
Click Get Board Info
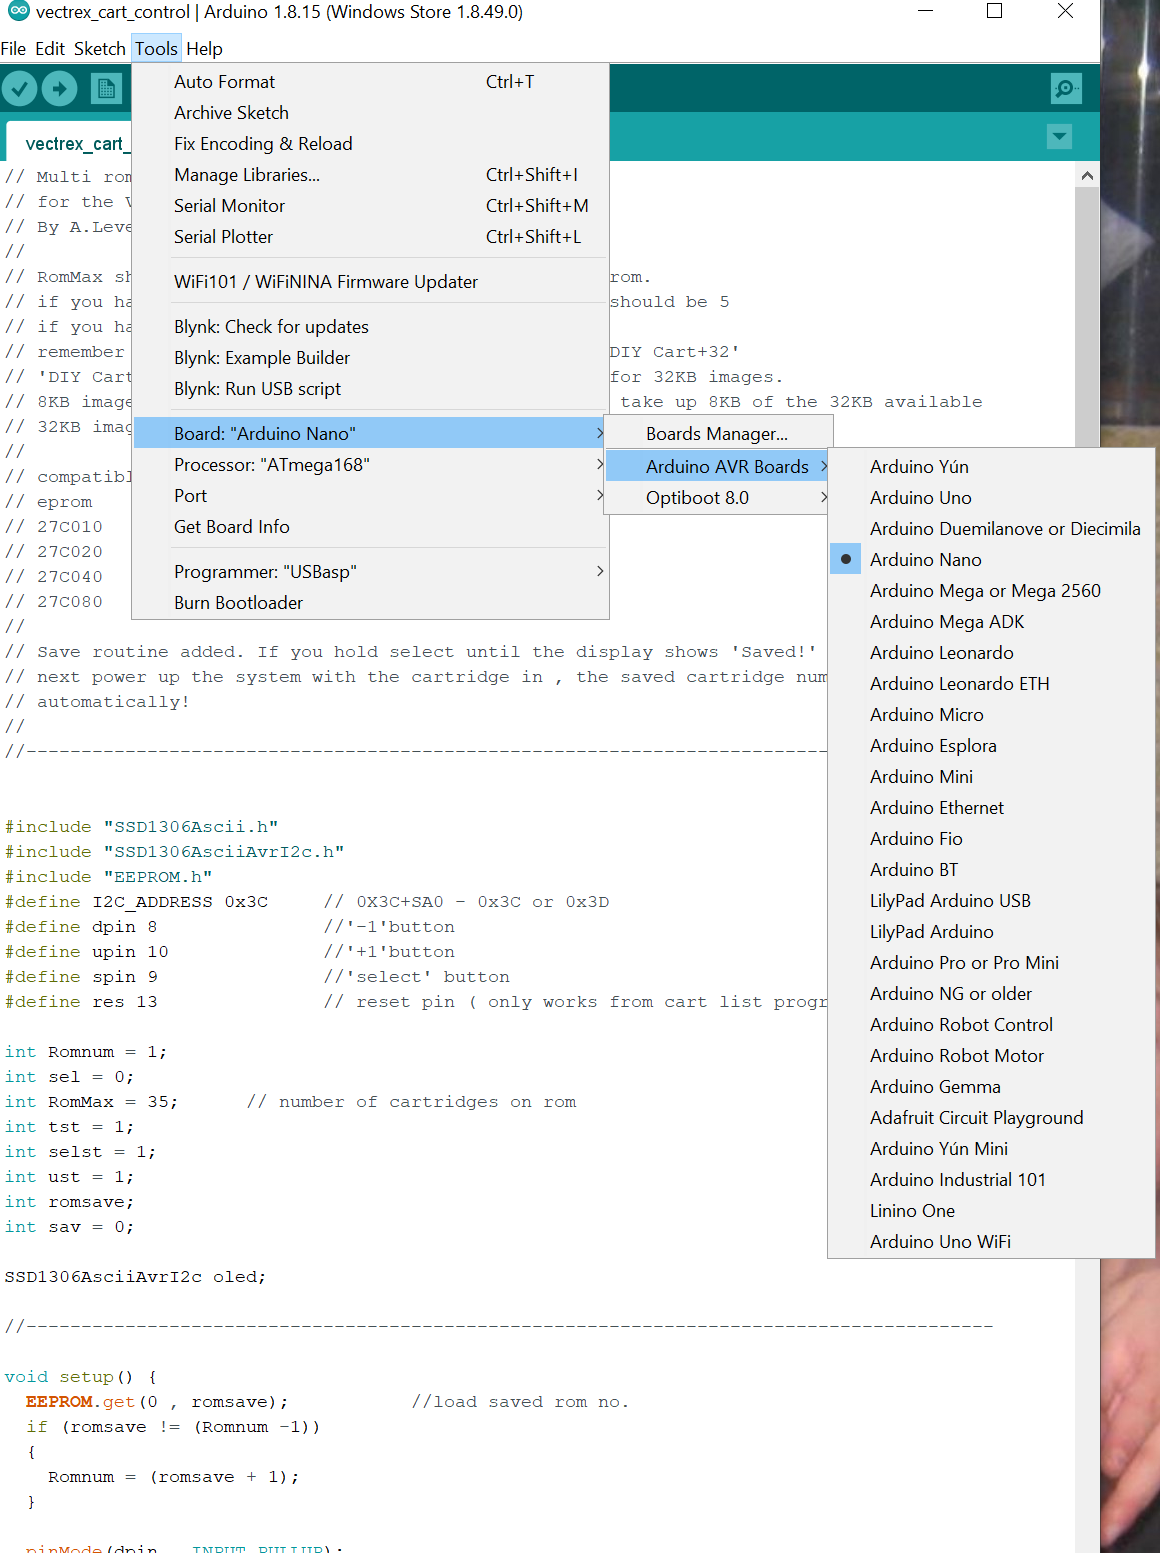[370, 527]
